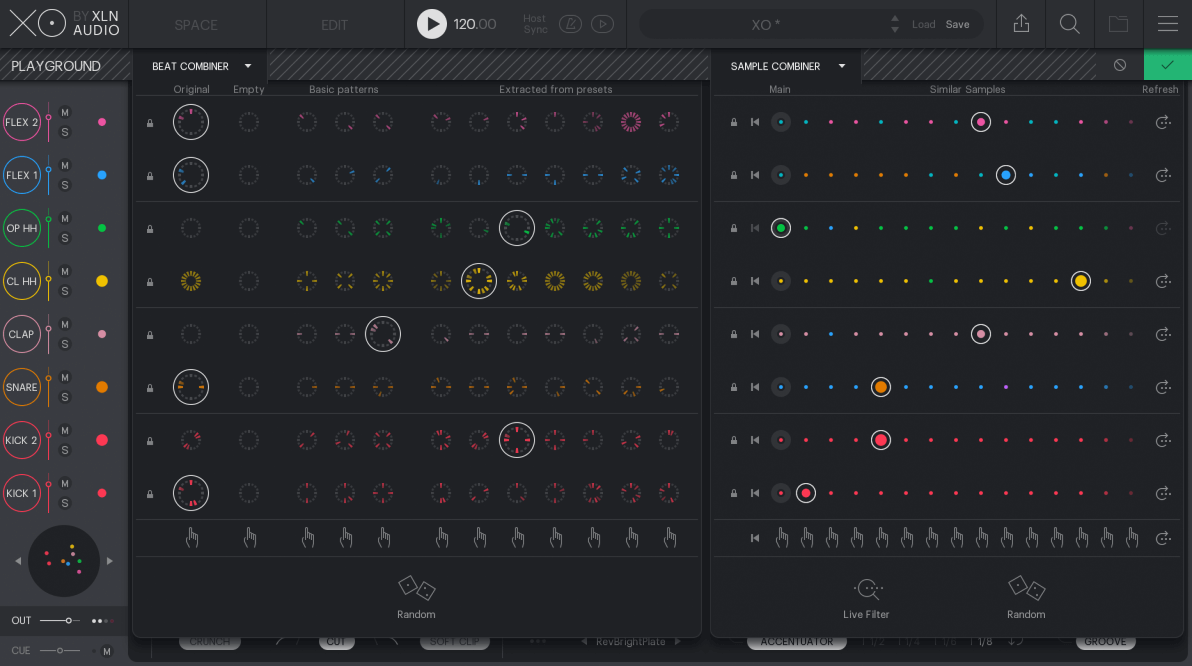Viewport: 1192px width, 666px height.
Task: Click the preset stepper arrows beside XO name
Action: [x=894, y=24]
